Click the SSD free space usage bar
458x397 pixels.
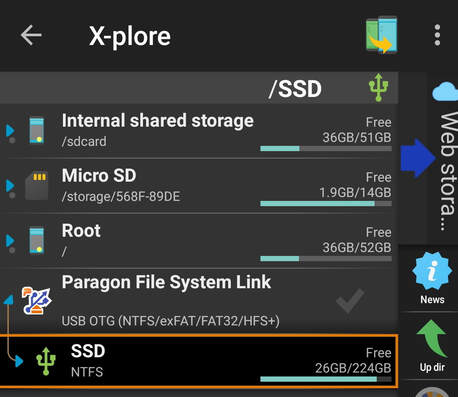(x=326, y=379)
